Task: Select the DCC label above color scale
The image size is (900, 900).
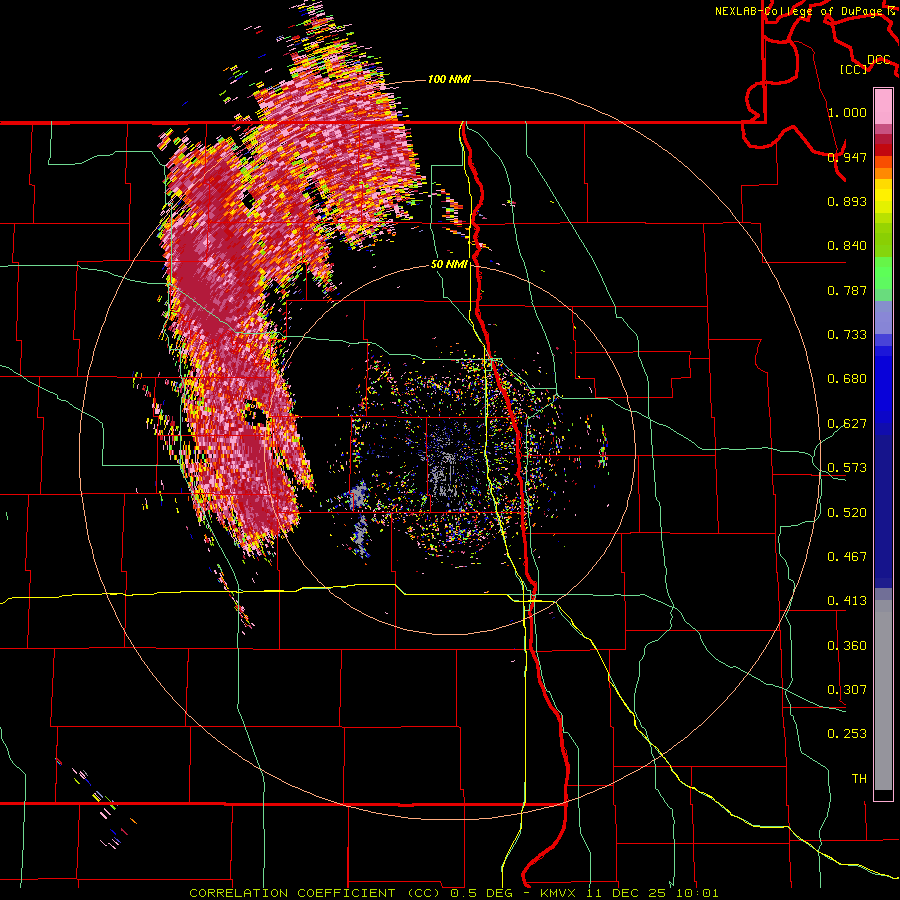Action: click(879, 60)
